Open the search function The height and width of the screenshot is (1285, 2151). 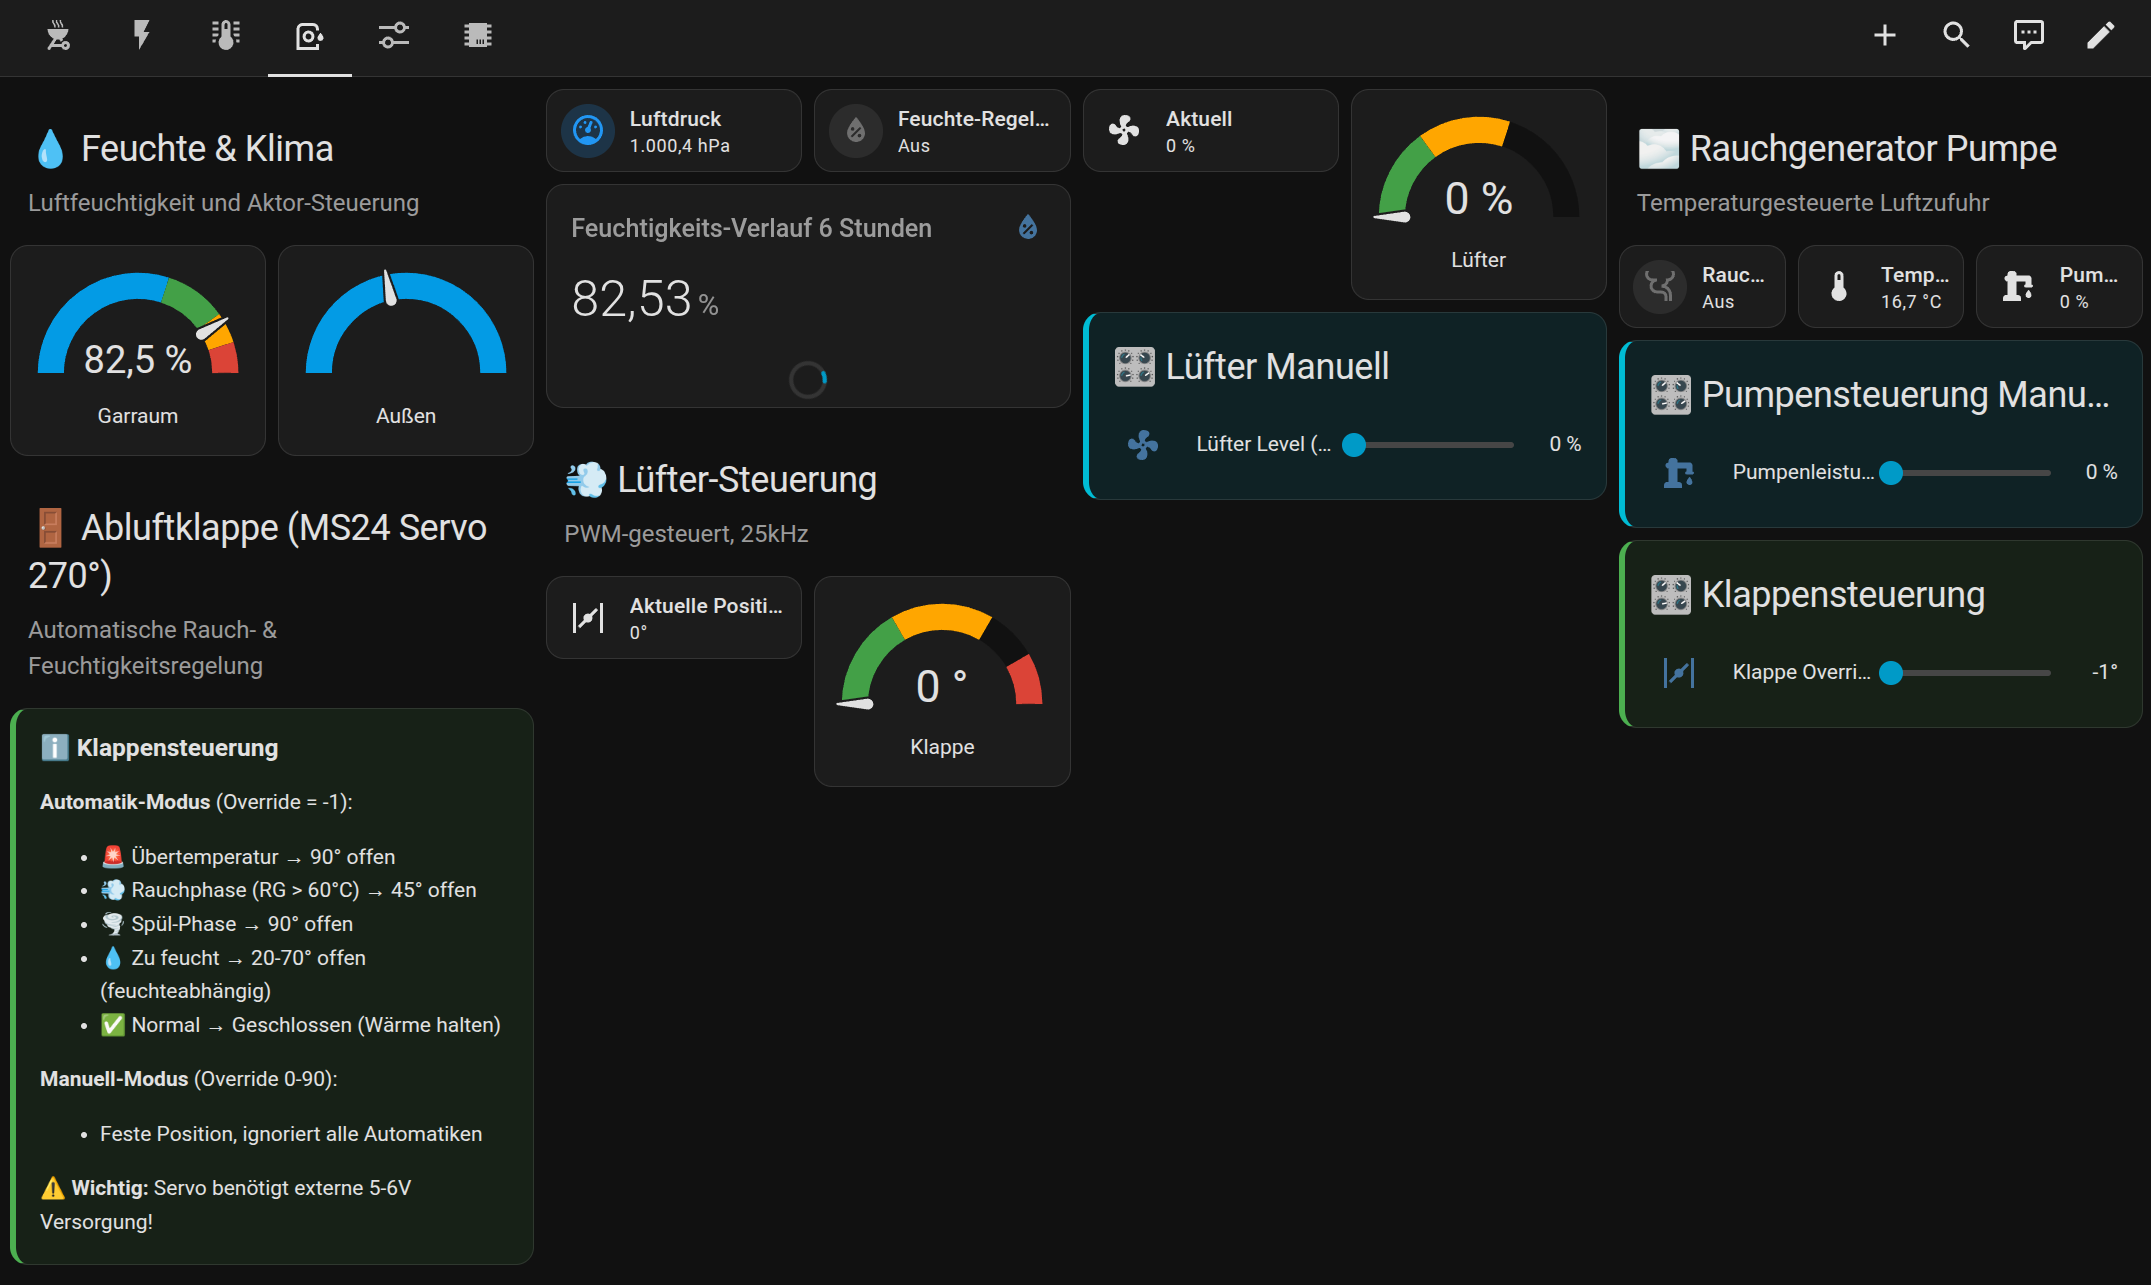point(1957,35)
